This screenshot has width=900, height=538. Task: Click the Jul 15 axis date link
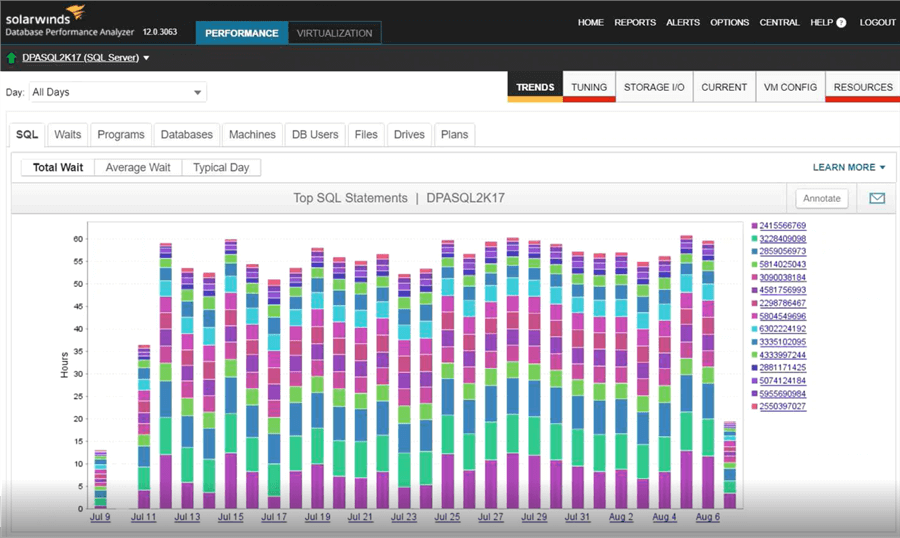point(231,517)
